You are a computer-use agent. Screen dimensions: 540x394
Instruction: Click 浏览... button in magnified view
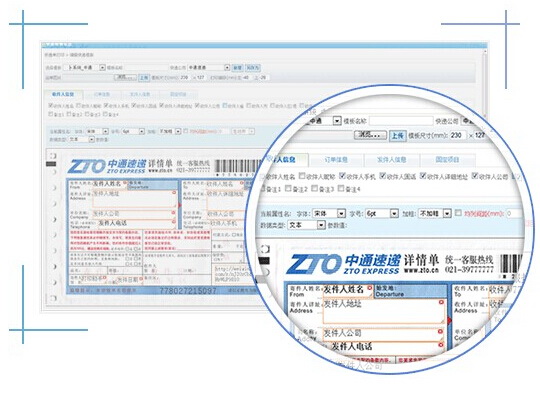tap(371, 135)
